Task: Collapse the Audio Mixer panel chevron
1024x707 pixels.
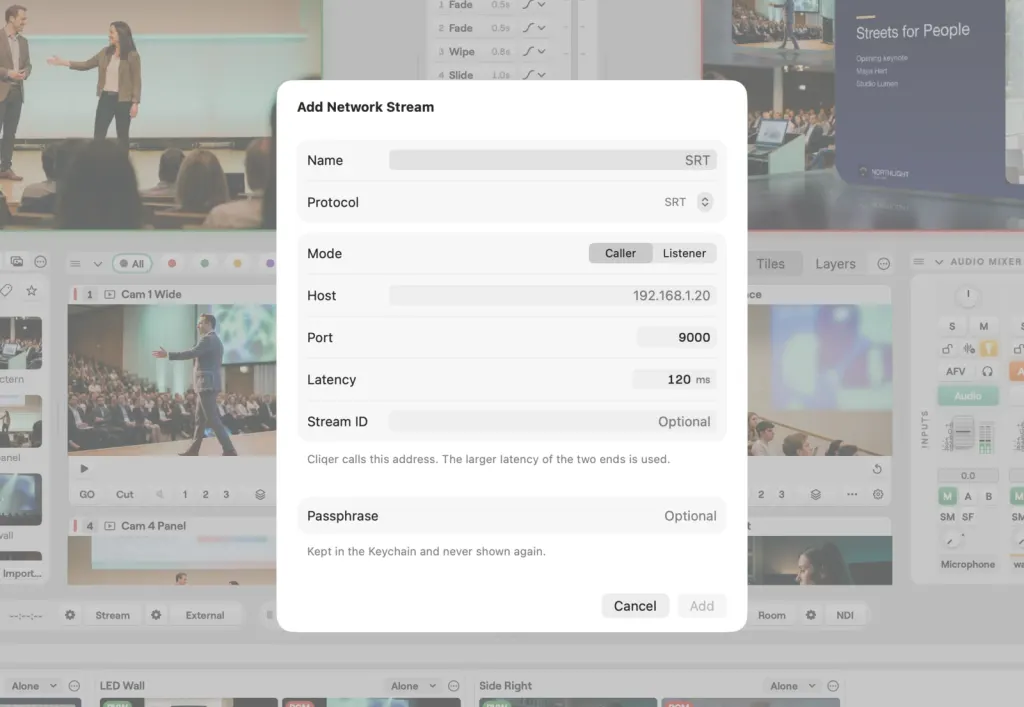Action: click(939, 262)
